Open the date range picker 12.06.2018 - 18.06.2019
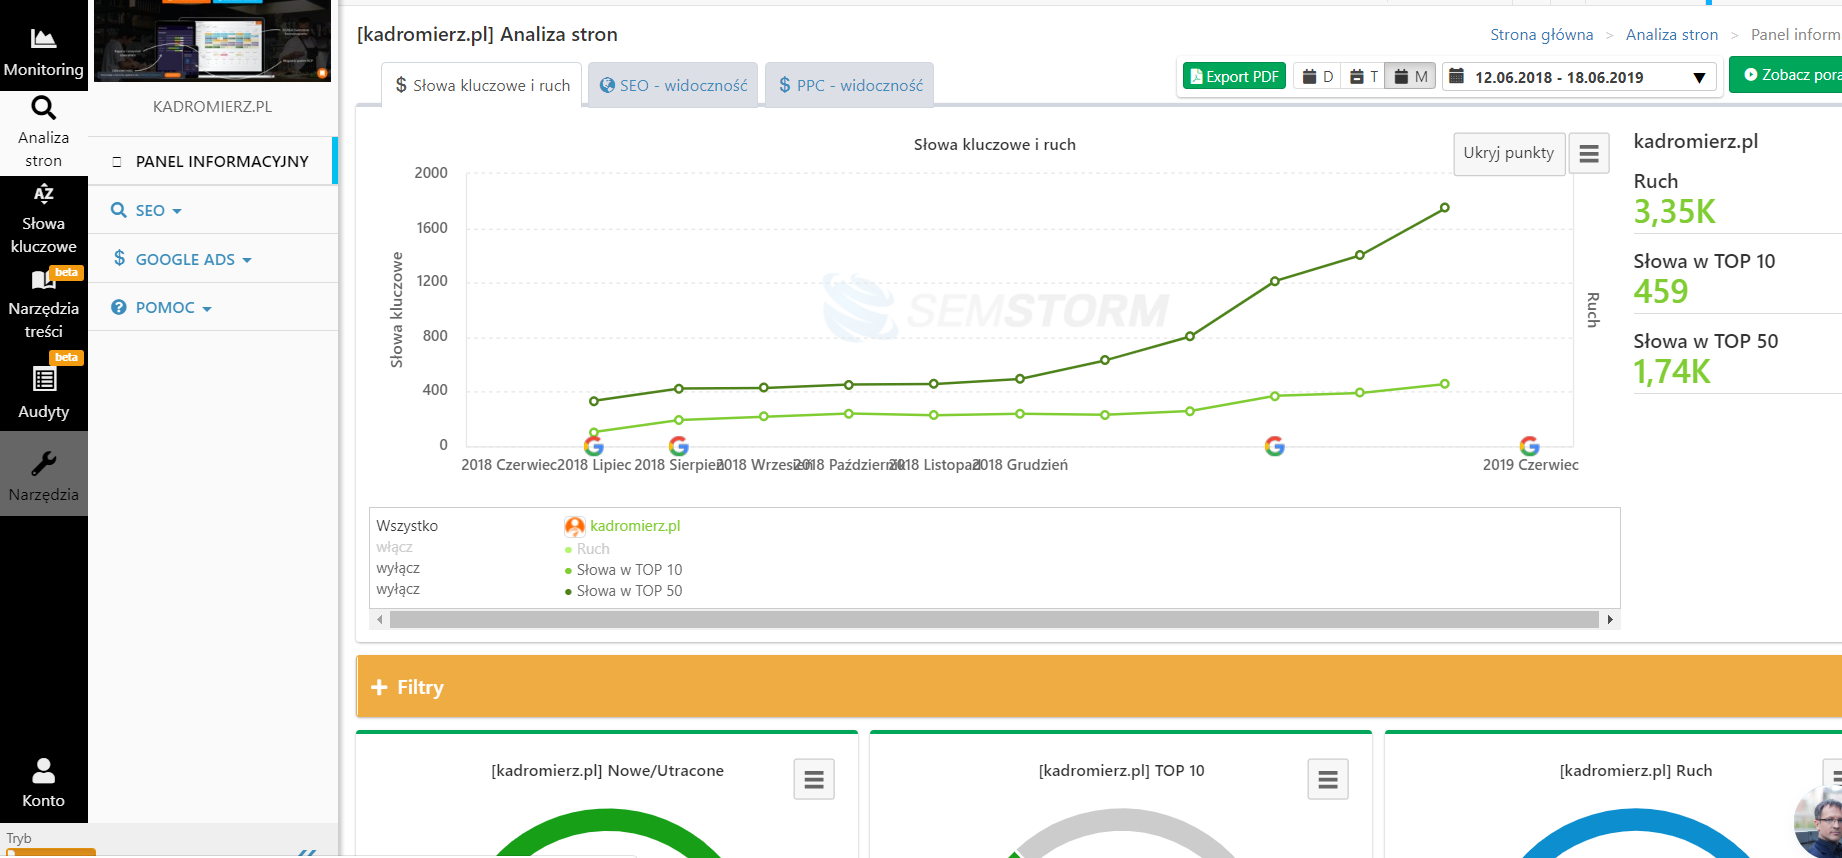This screenshot has height=858, width=1842. 1579,77
